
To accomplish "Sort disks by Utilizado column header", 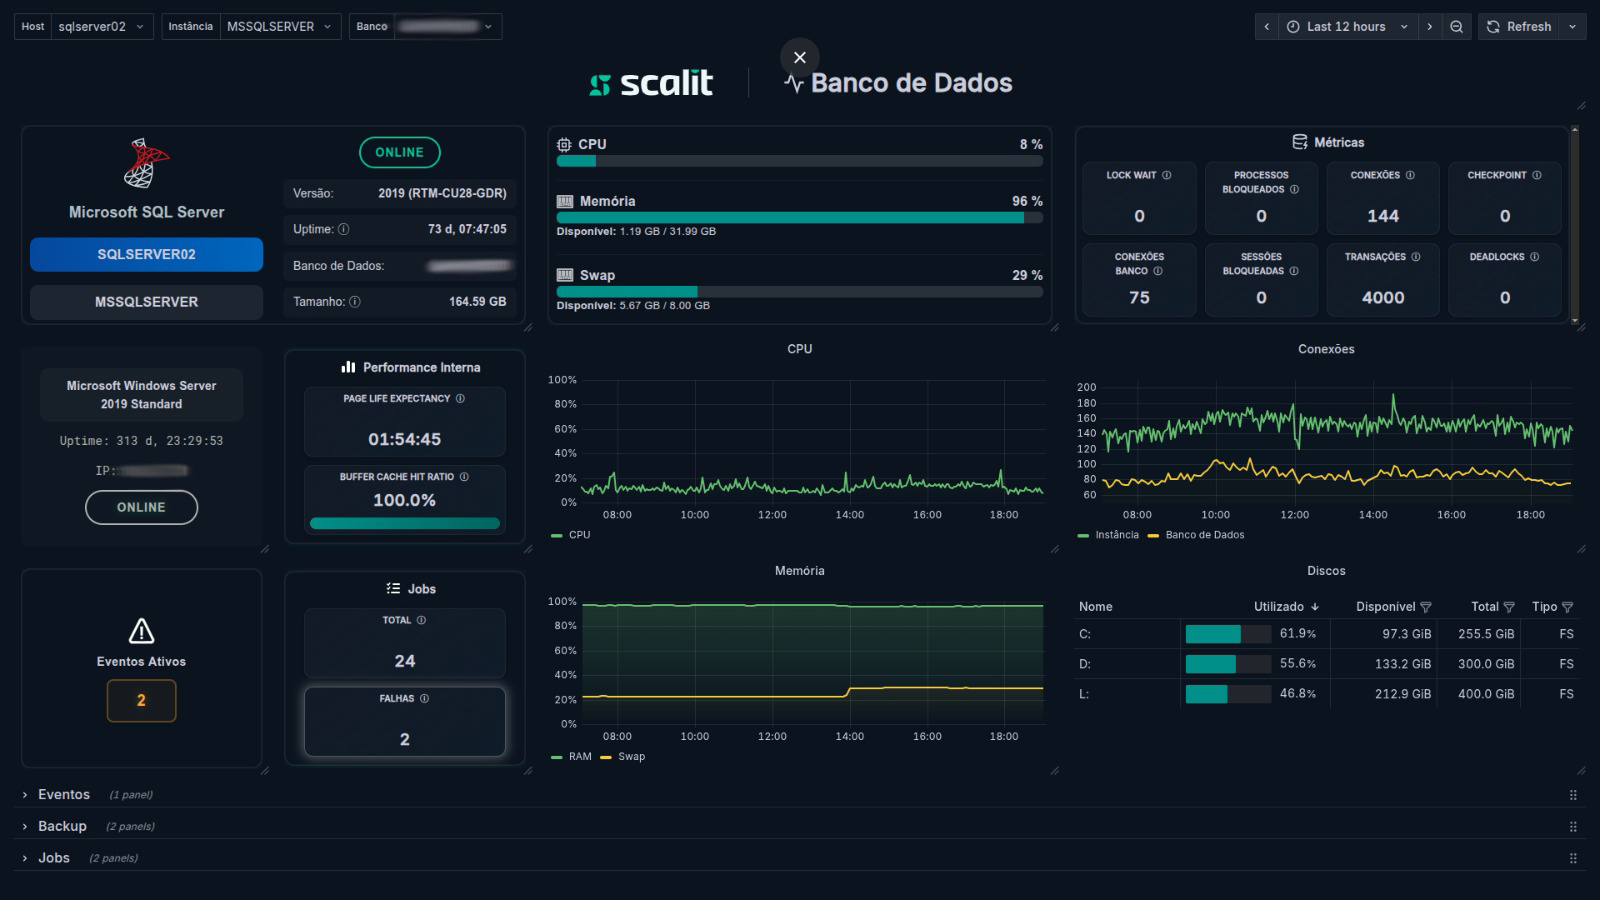I will click(x=1279, y=607).
